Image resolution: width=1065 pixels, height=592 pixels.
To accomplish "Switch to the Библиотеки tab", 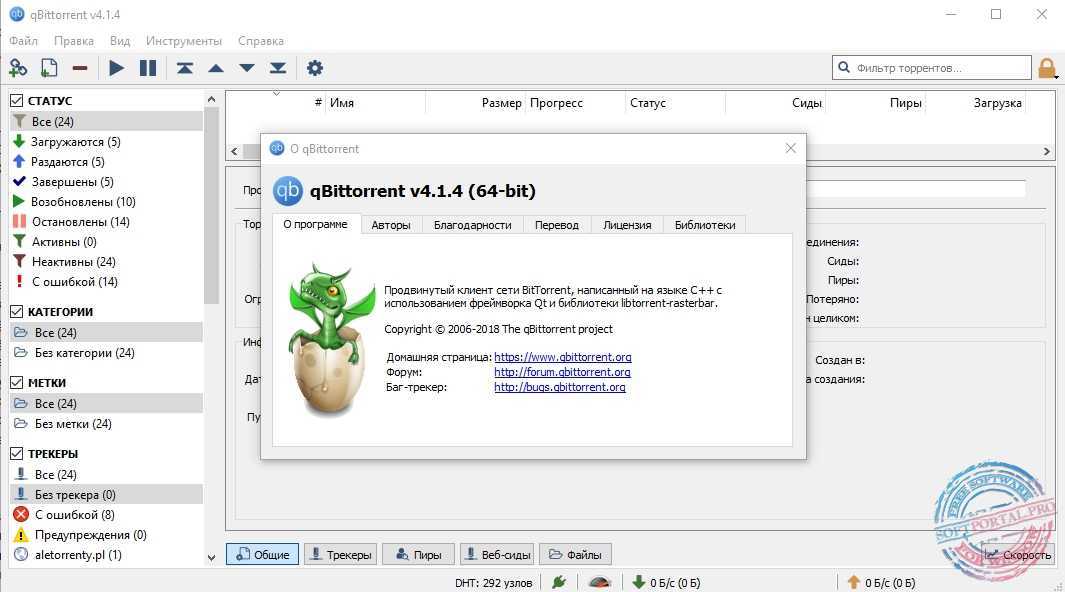I will point(704,225).
